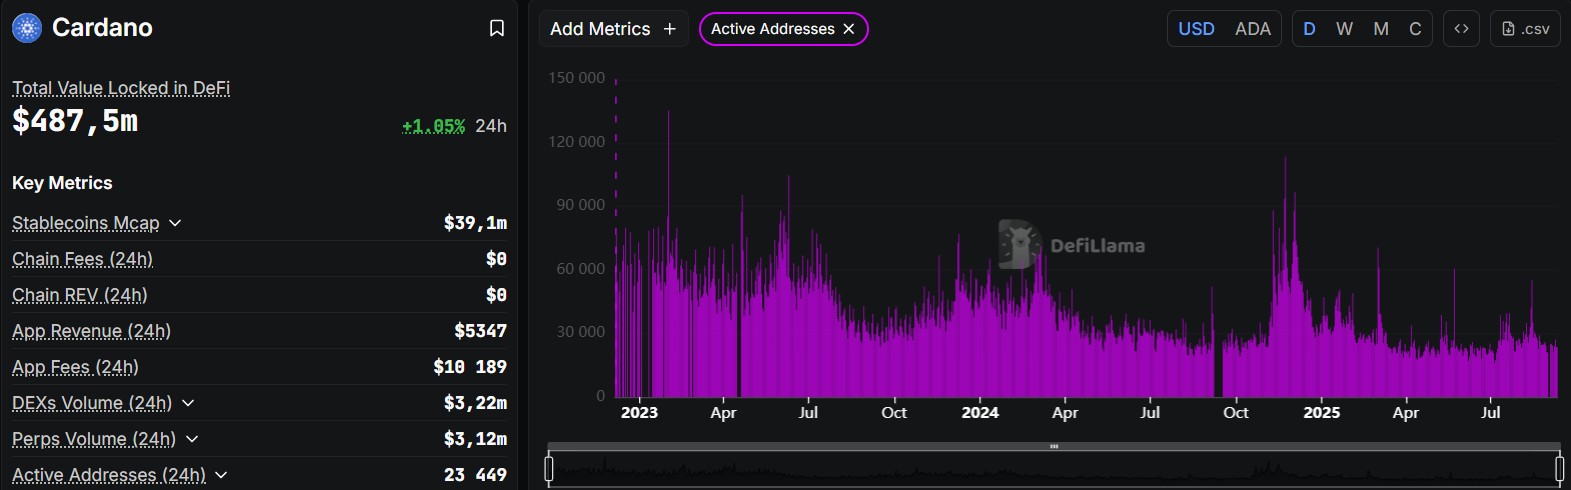Click the $3,12m perps volume value
Screen dimensions: 1571x490
coord(475,439)
